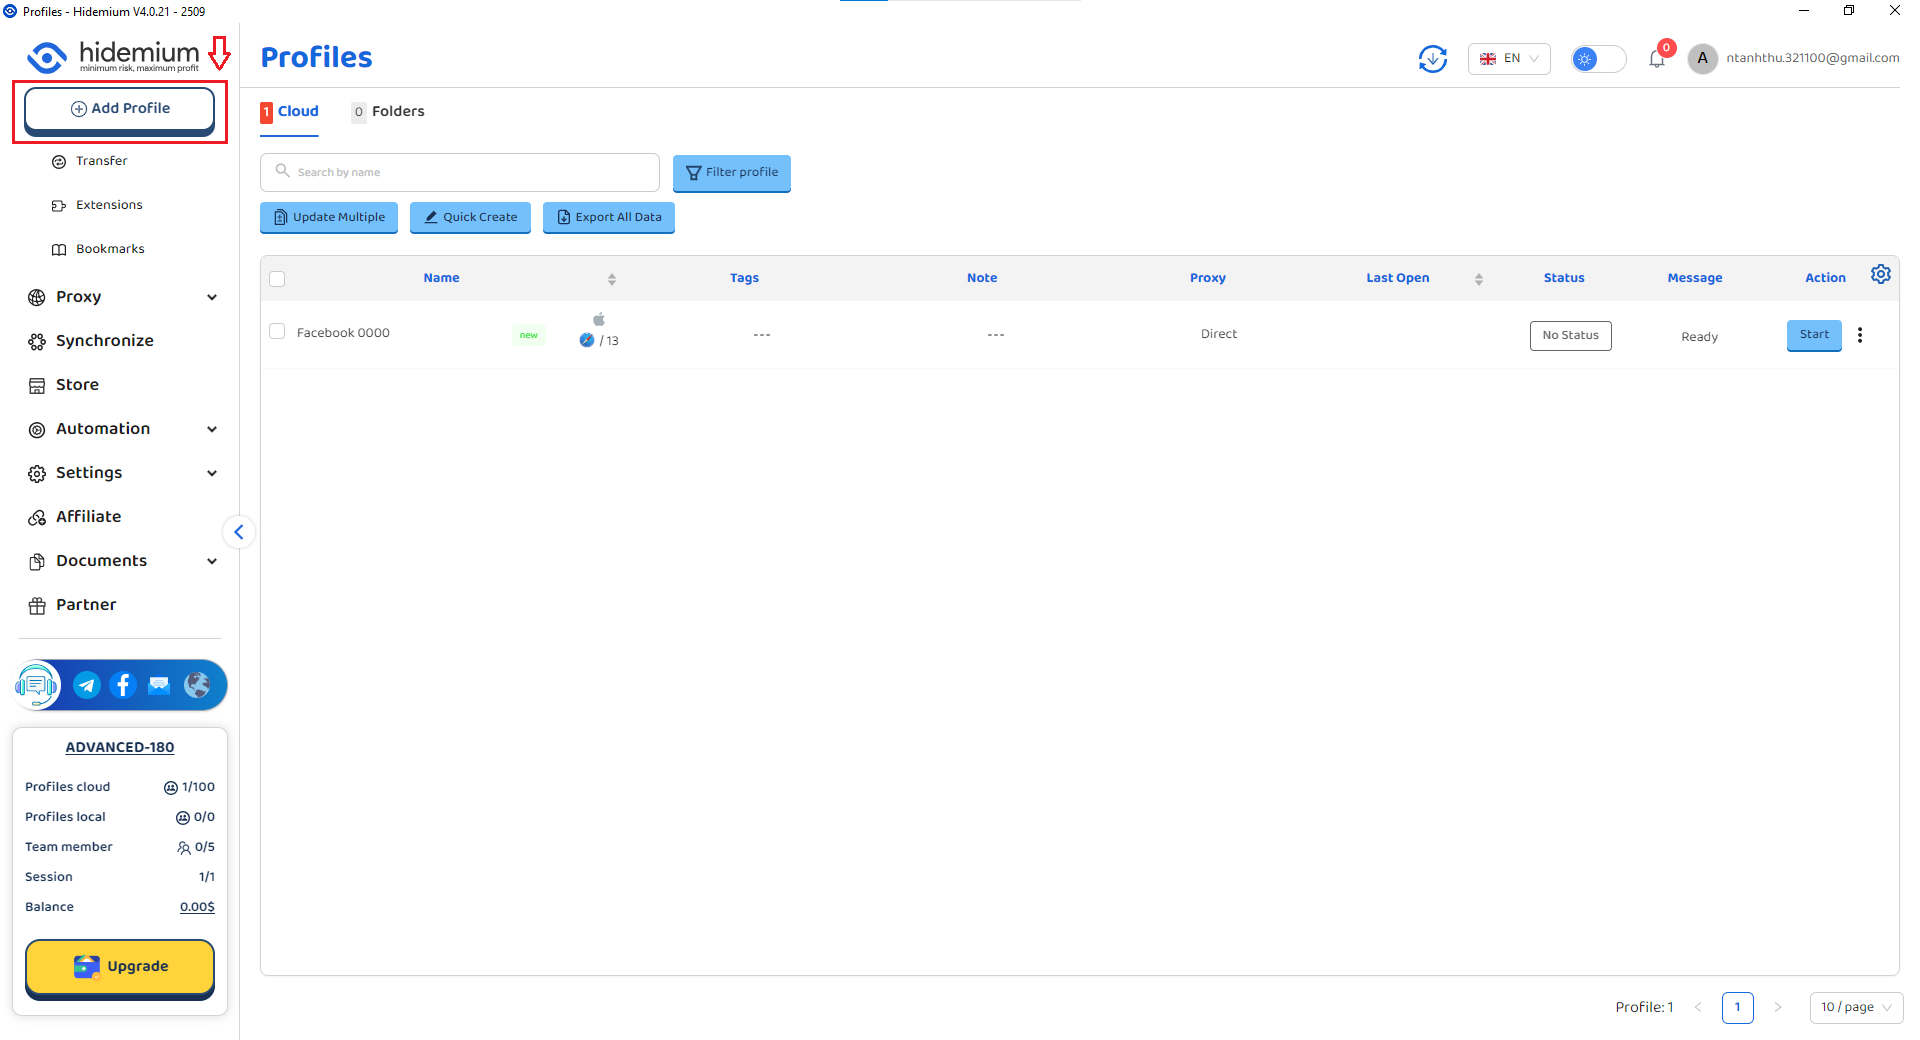Click the Ready message text
1920x1040 pixels.
tap(1699, 337)
